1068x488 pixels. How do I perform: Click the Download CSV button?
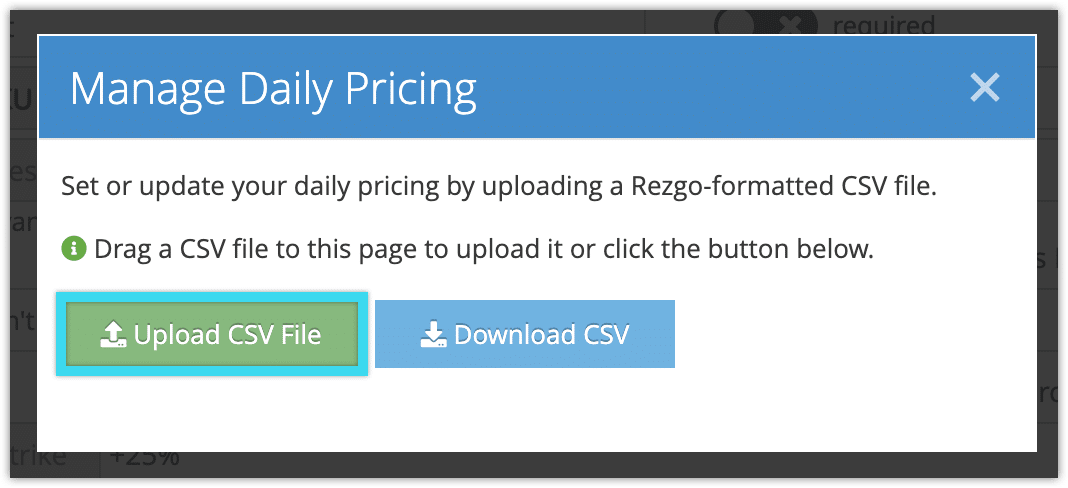pos(524,334)
